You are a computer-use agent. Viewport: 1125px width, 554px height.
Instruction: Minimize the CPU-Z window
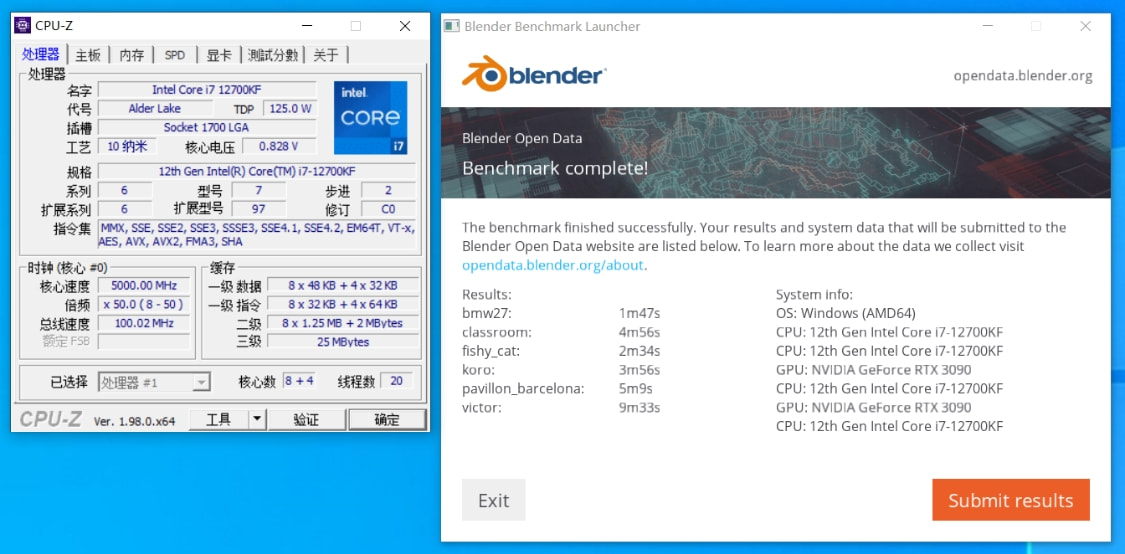(306, 27)
